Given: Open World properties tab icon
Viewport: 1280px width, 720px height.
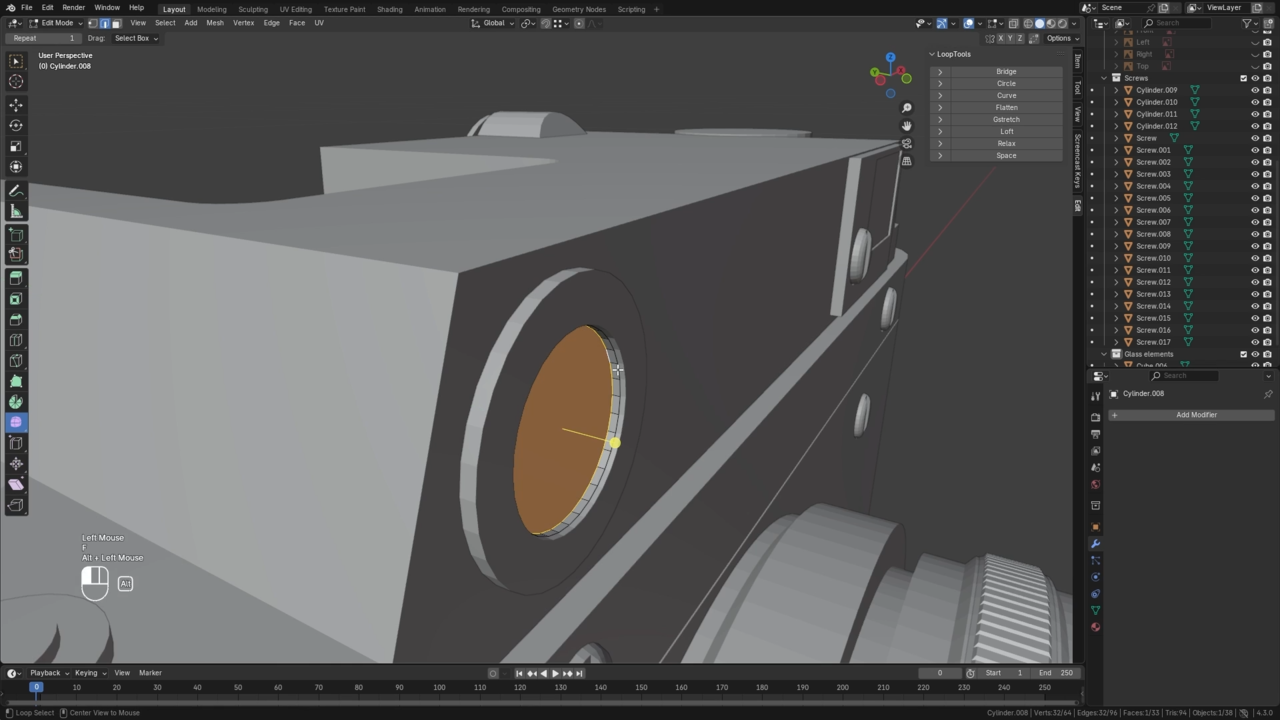Looking at the screenshot, I should [x=1095, y=485].
